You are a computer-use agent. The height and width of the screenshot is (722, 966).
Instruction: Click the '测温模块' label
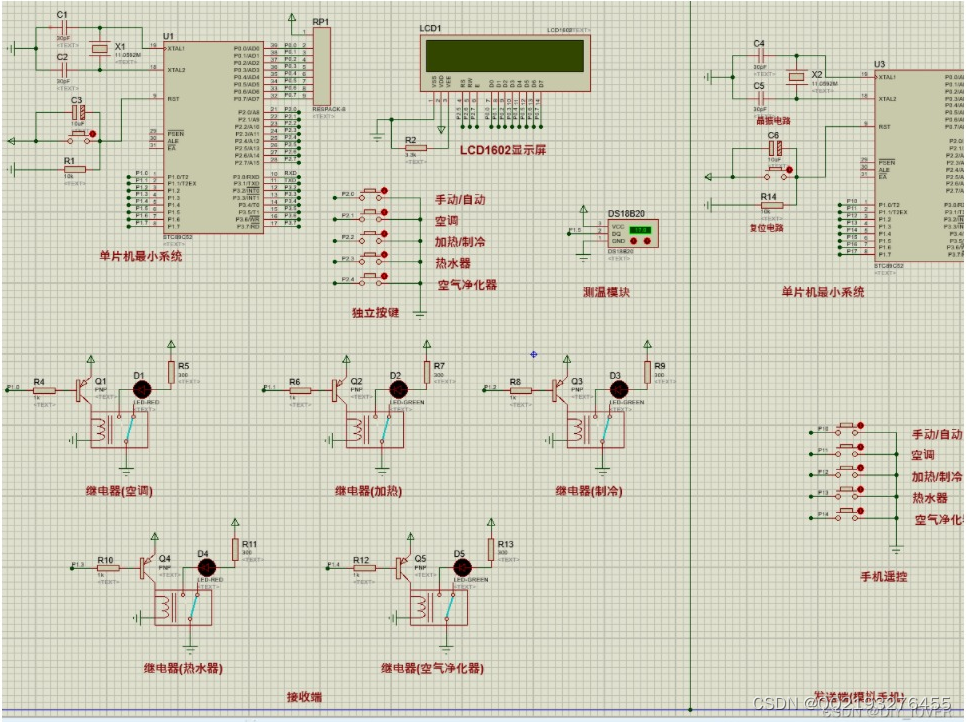point(606,292)
